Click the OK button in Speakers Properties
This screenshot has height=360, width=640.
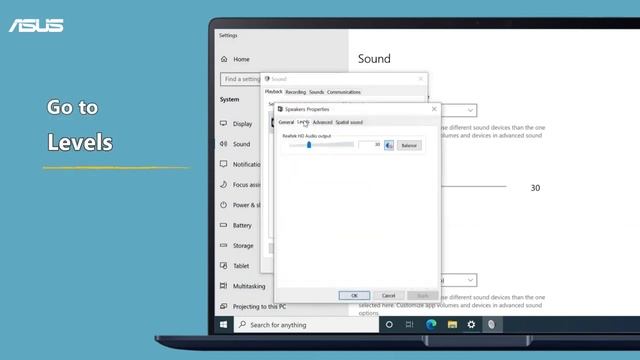(x=354, y=295)
